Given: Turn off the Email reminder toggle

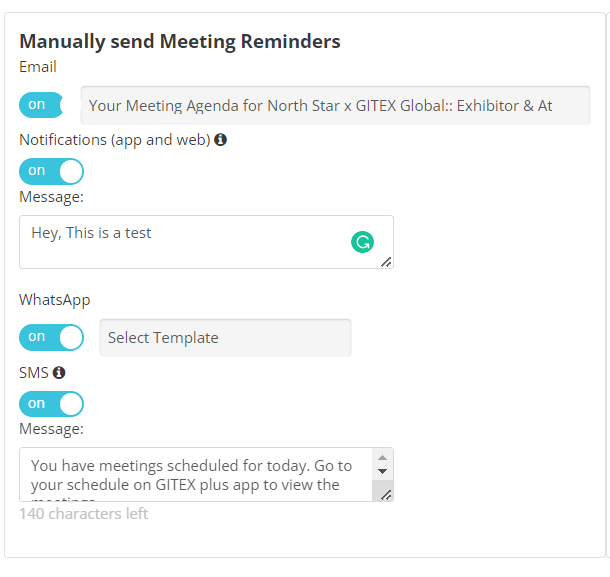Looking at the screenshot, I should coord(41,105).
